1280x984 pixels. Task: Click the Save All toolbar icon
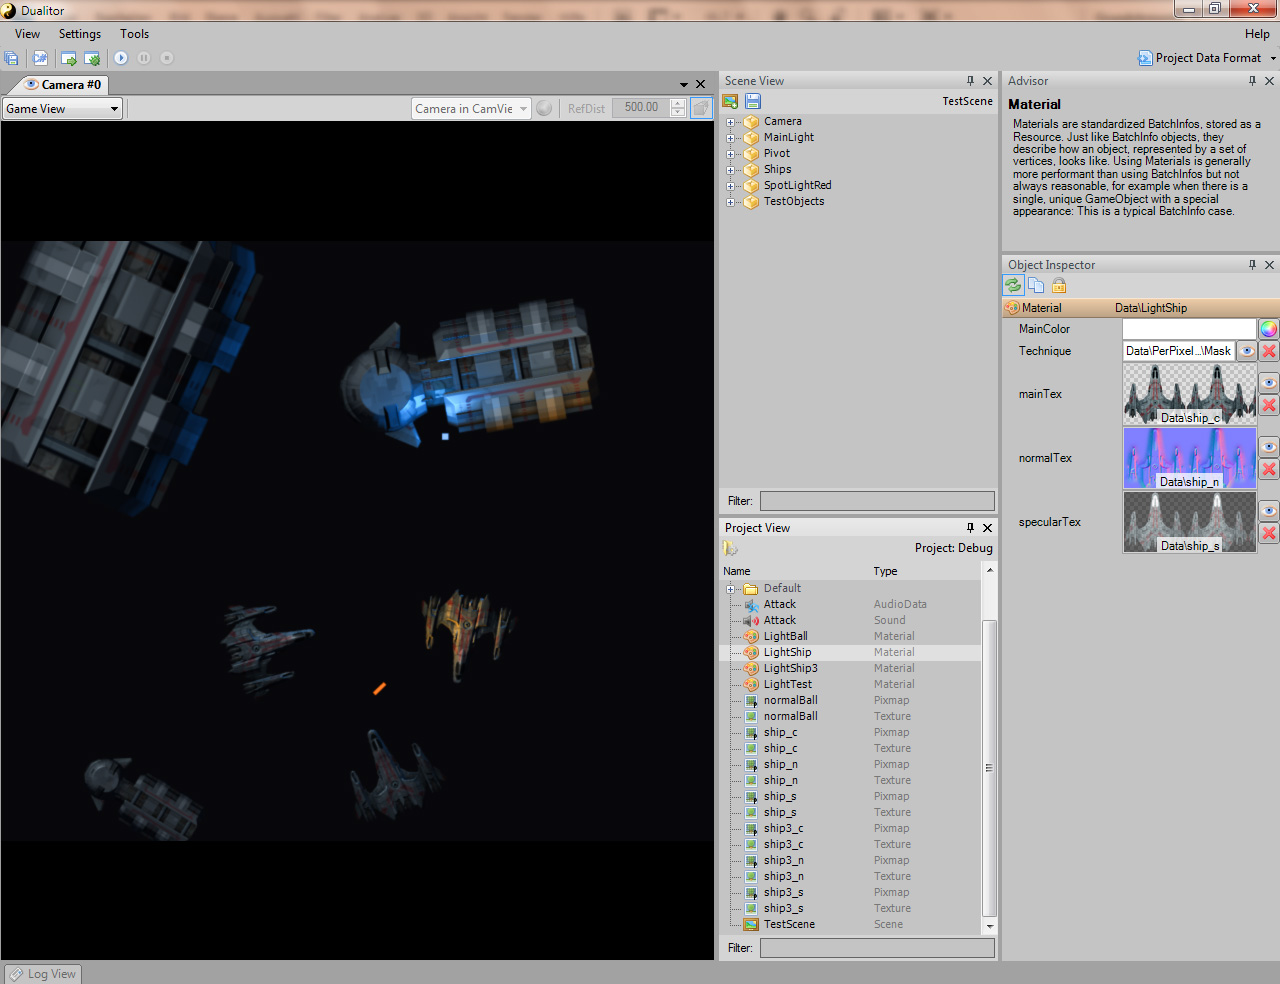tap(12, 58)
